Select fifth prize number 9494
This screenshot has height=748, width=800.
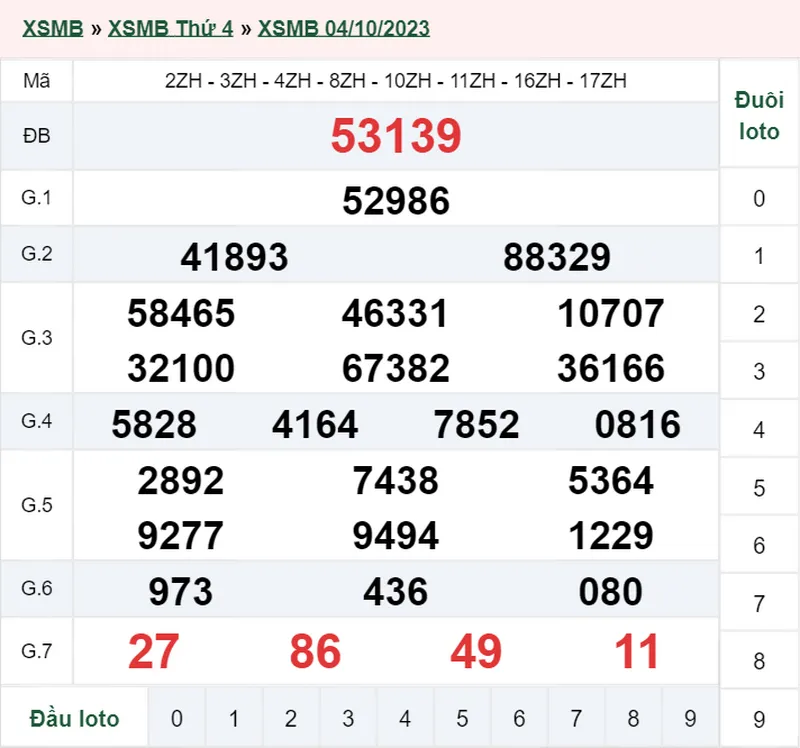395,534
